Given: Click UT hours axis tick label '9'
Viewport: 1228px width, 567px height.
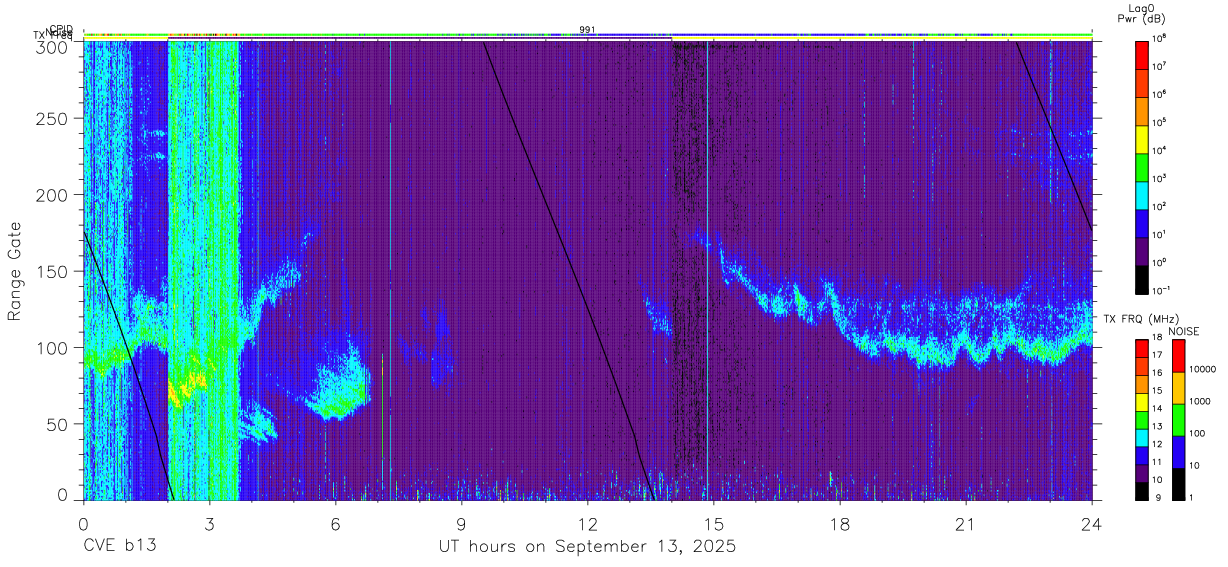Looking at the screenshot, I should 461,523.
